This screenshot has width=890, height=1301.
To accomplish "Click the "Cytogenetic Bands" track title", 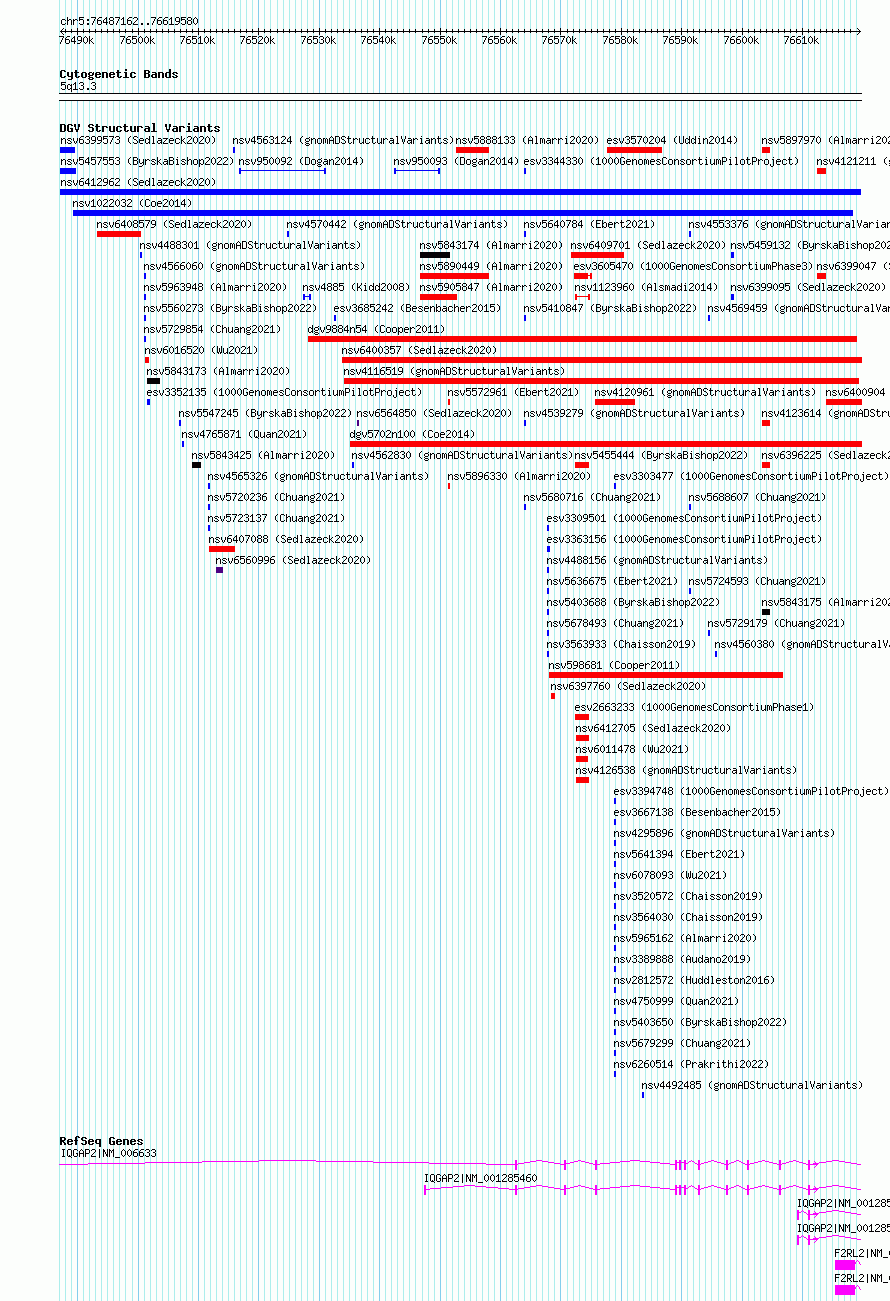I will 118,74.
